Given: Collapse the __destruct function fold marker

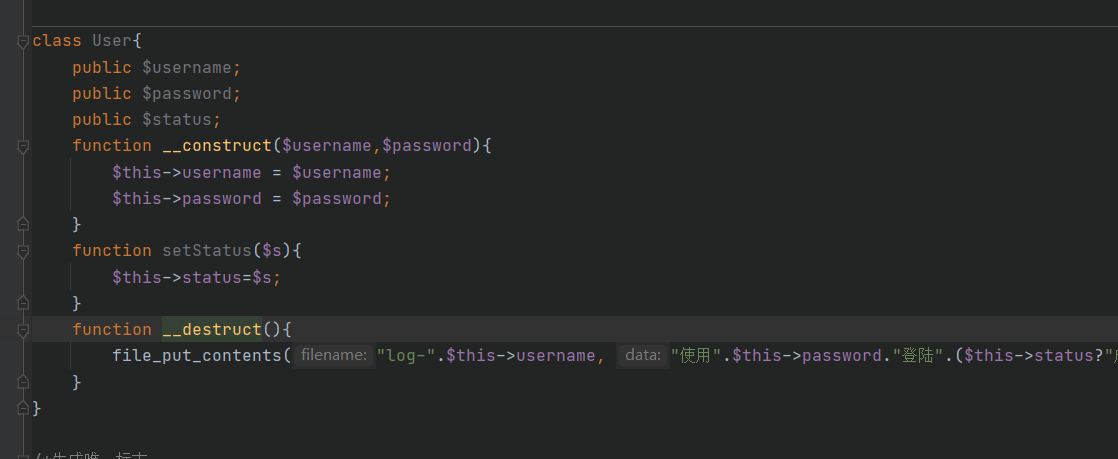Looking at the screenshot, I should tap(23, 330).
